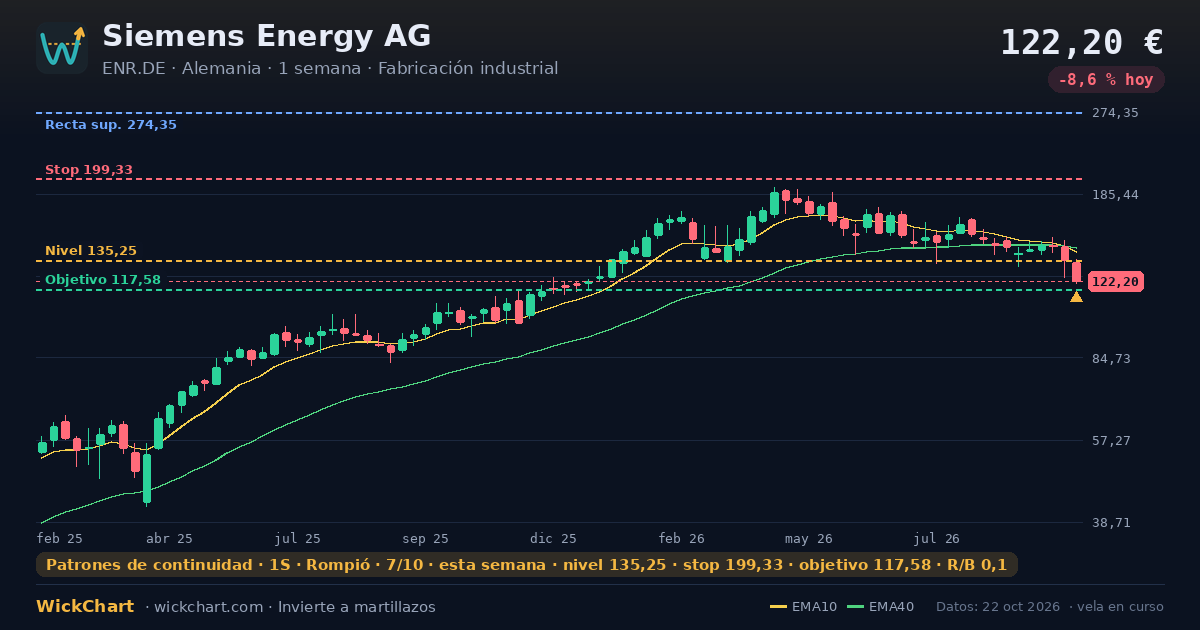Click the 'Patrones de continuidad' summary banner

(x=527, y=565)
